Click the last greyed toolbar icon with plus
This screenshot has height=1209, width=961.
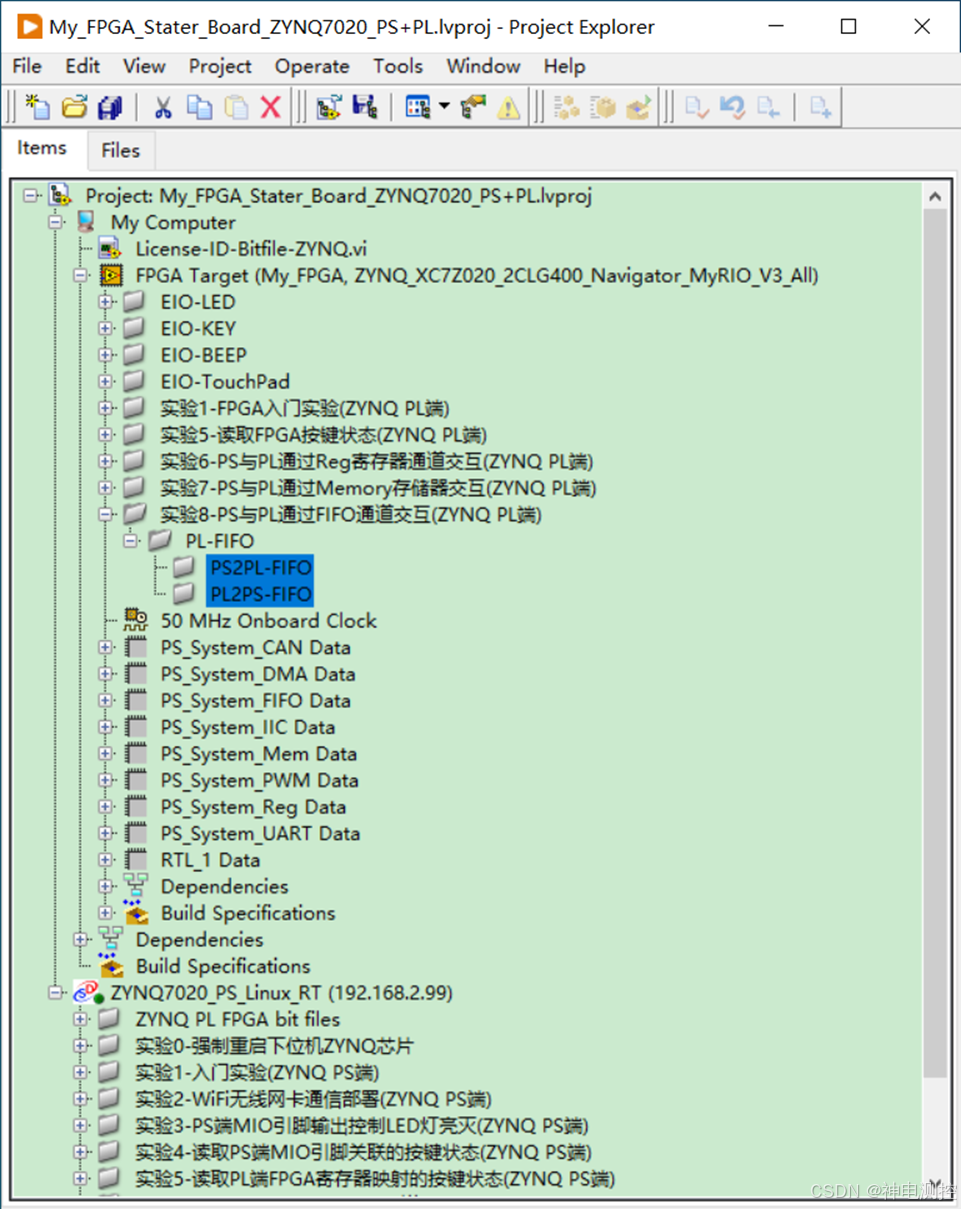pyautogui.click(x=820, y=107)
